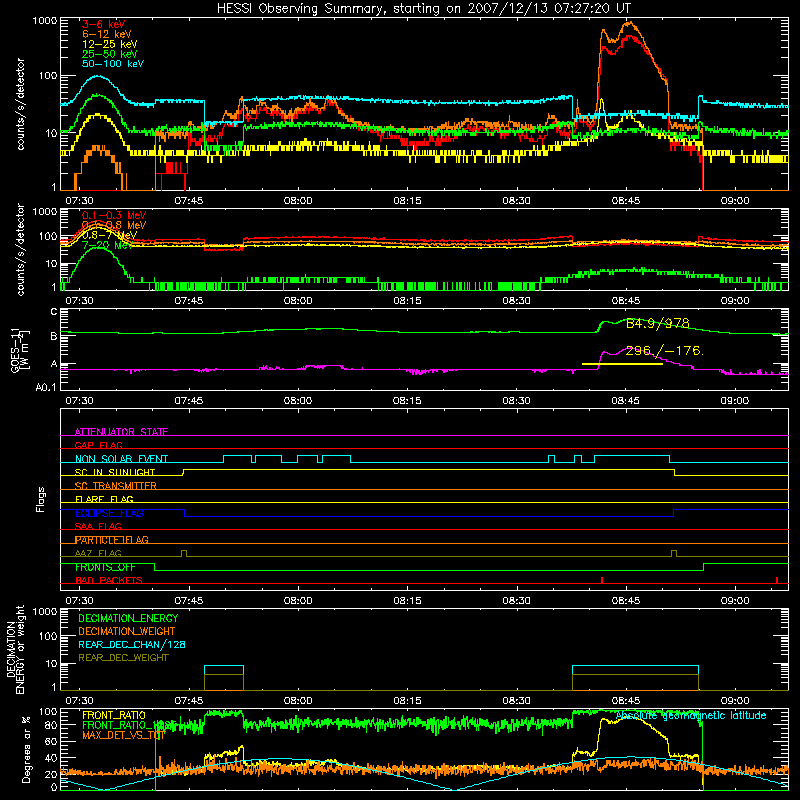Click the 'Absolute geomagnetic latitude' label

[691, 715]
